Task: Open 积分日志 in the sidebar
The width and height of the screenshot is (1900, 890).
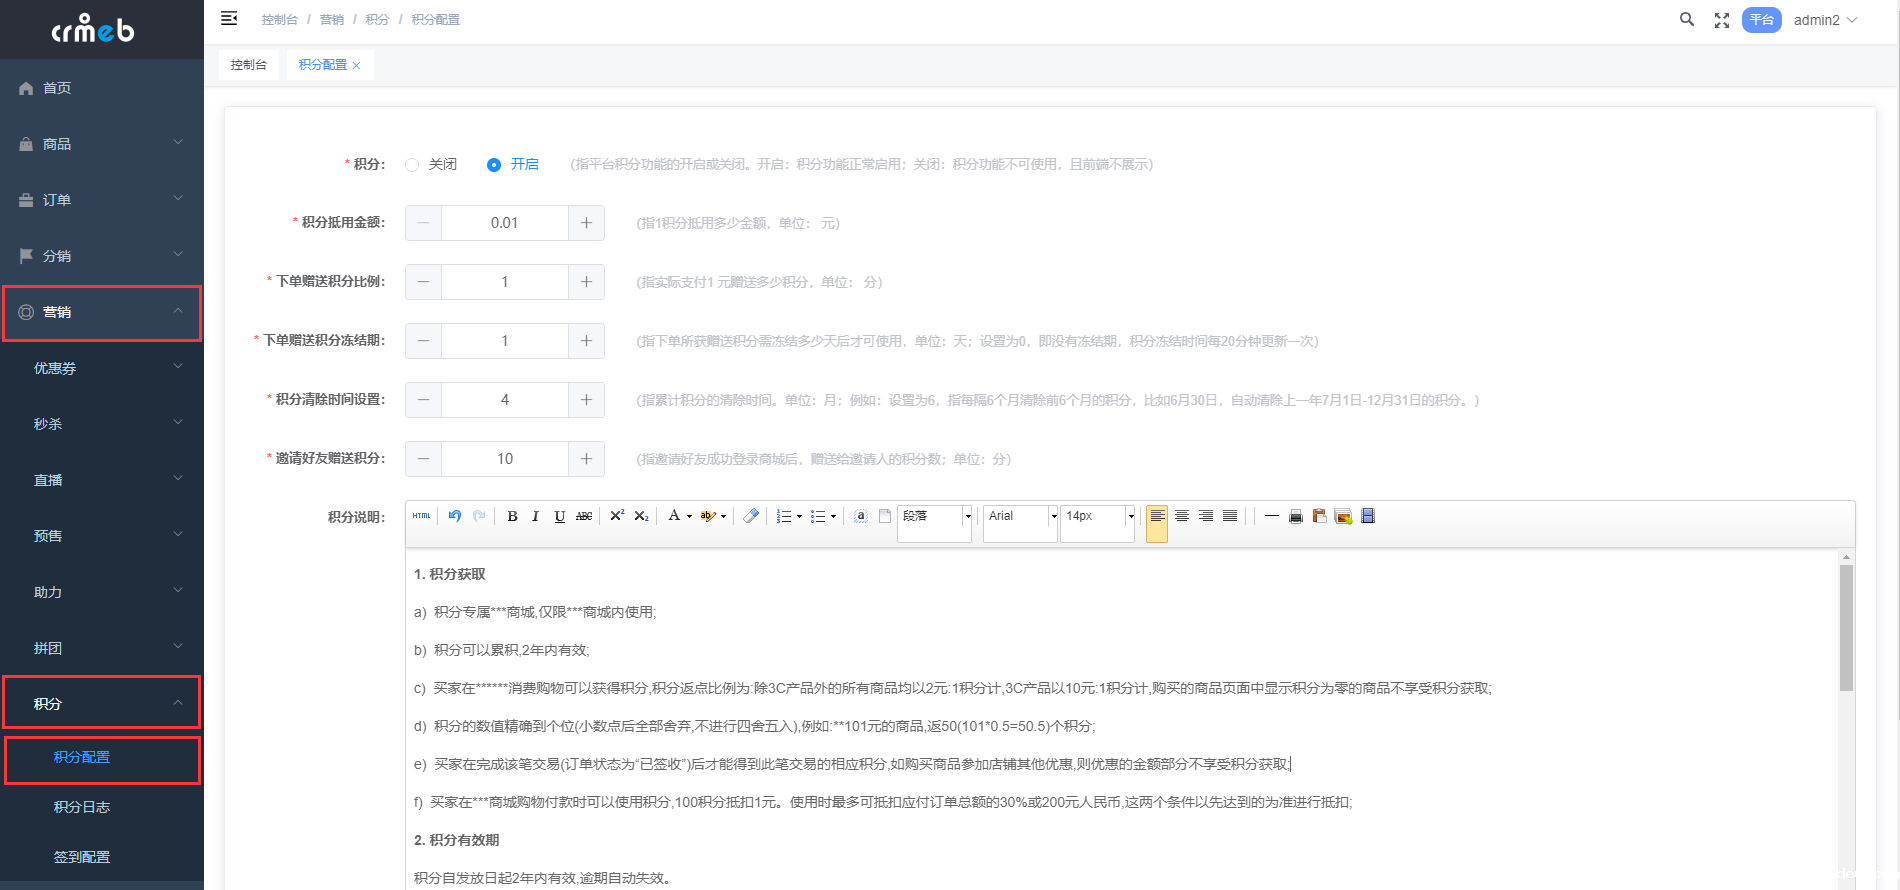Action: coord(82,807)
